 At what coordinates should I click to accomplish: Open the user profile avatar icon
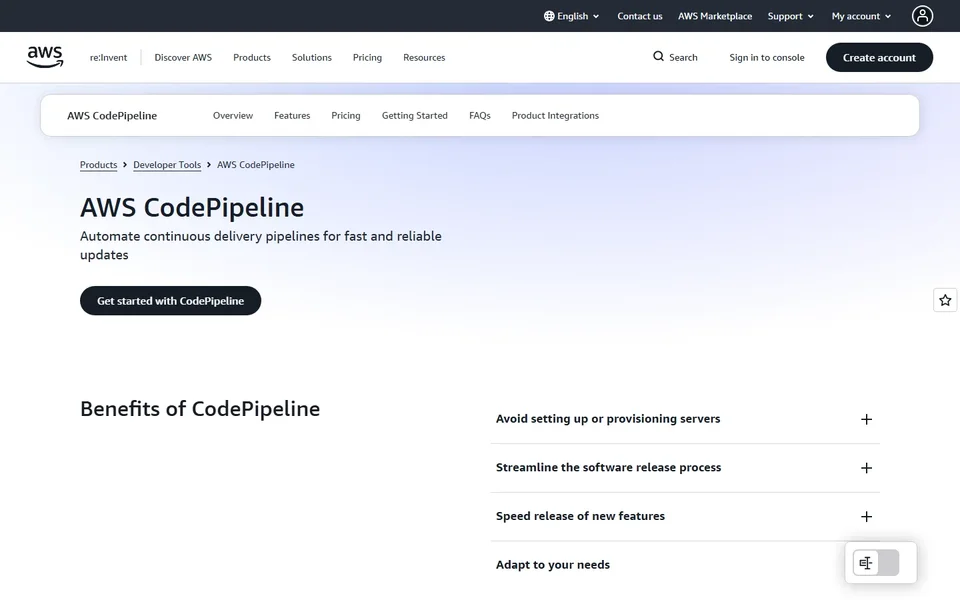(x=922, y=16)
